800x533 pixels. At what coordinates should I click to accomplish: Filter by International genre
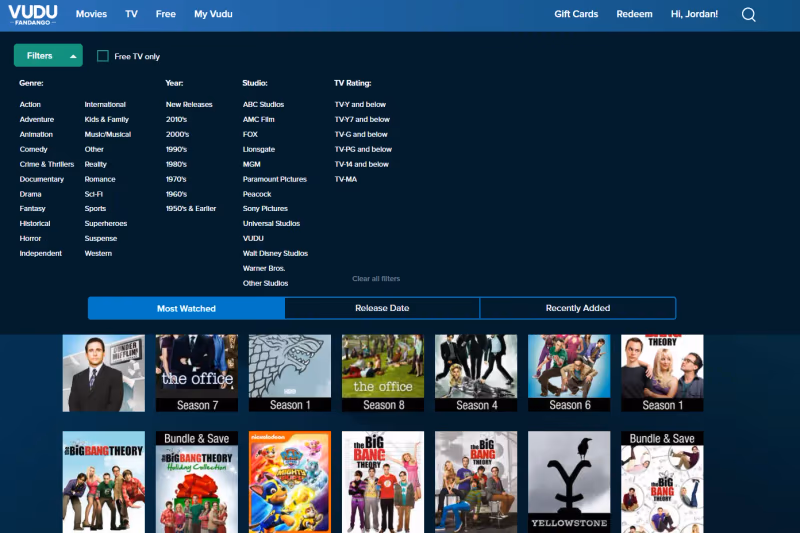(x=105, y=104)
